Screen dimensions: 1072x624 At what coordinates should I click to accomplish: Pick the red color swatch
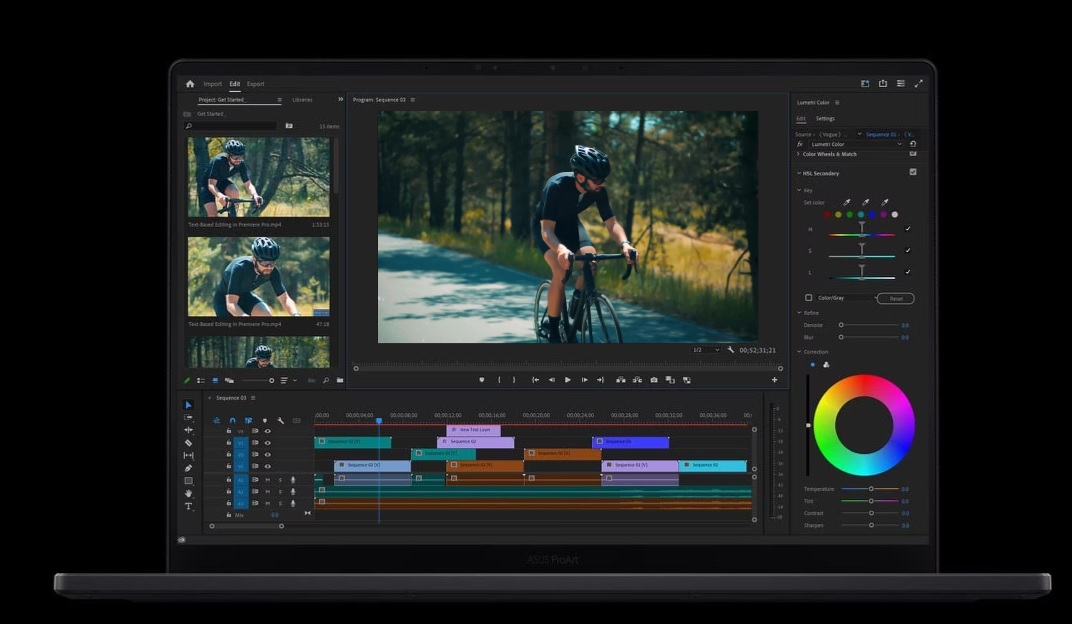tap(827, 214)
